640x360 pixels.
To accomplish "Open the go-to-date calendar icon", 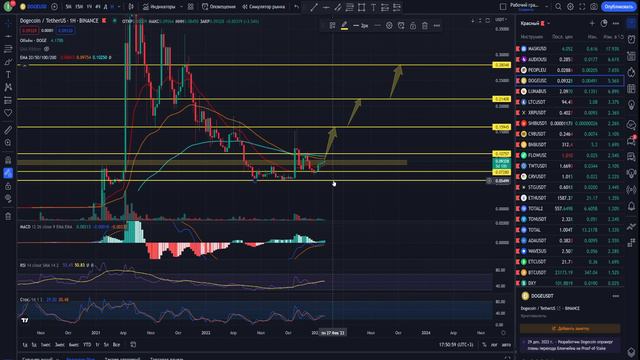I will point(133,344).
